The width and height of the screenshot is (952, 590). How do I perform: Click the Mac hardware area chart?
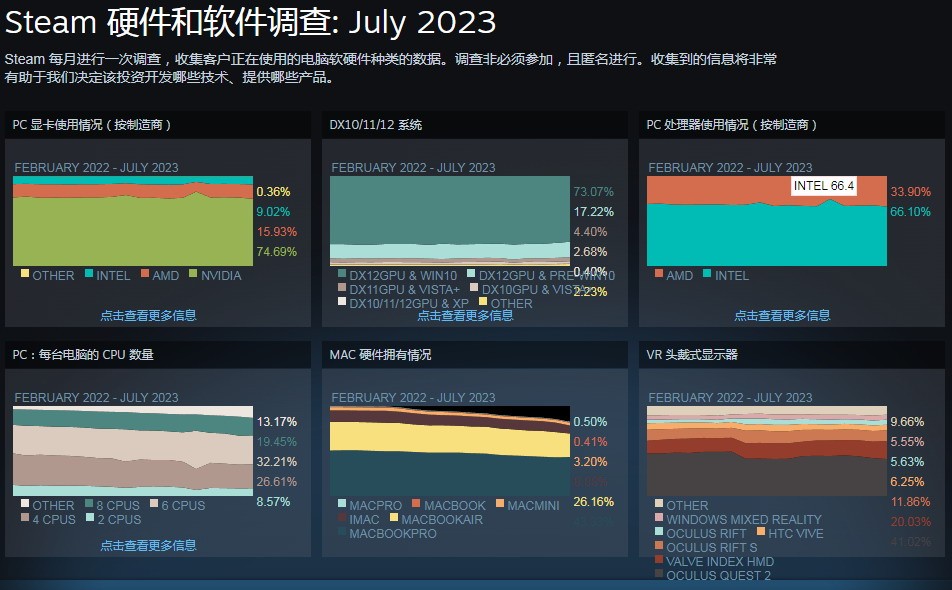(x=450, y=451)
